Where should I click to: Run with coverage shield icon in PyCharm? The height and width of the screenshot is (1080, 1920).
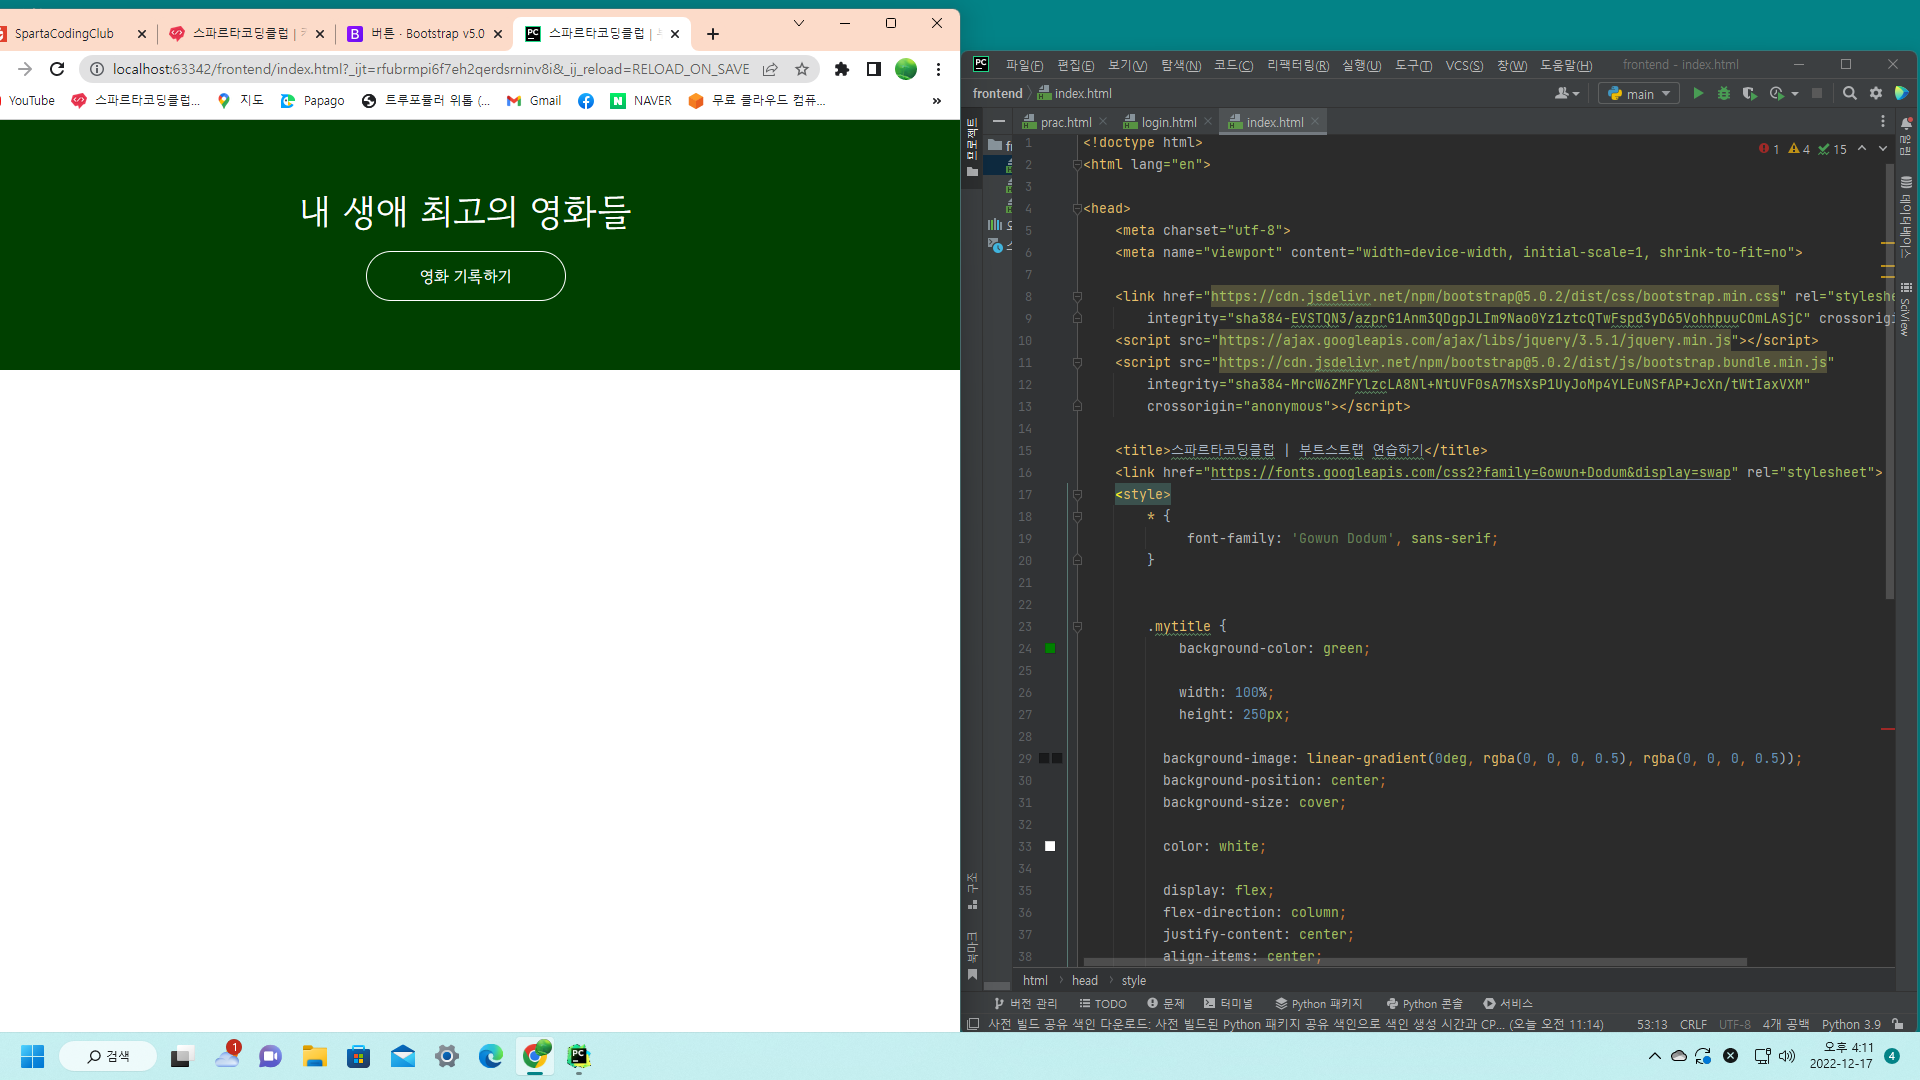click(x=1749, y=93)
